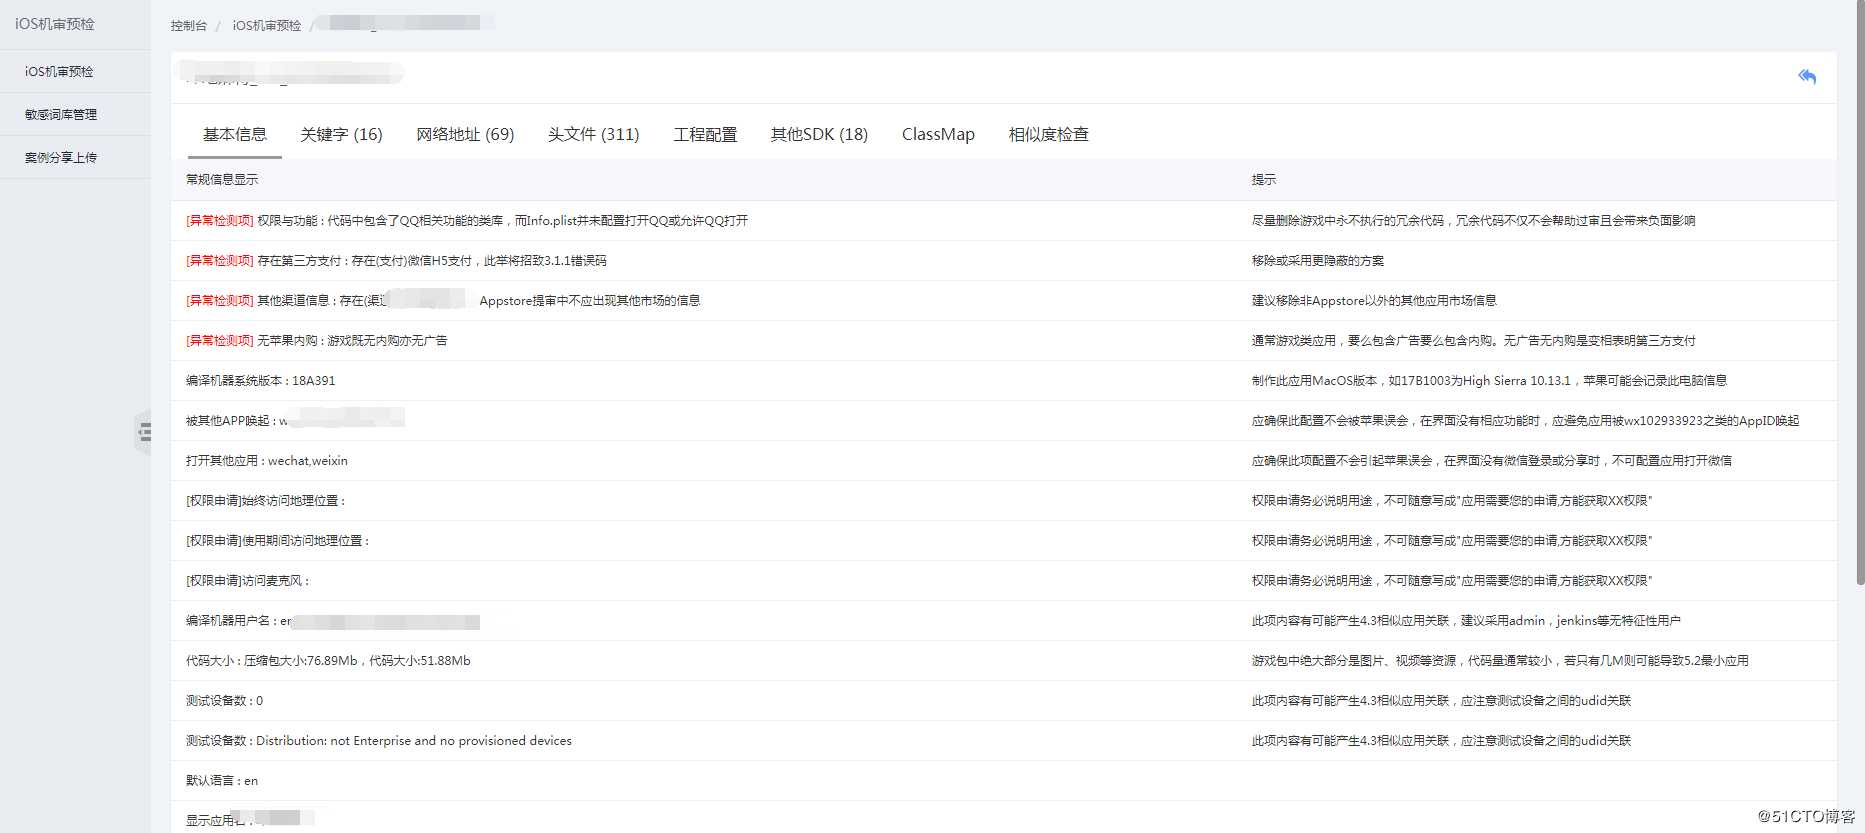Select the 编译机器系统版本：18A391 row
The image size is (1865, 833).
click(1003, 380)
